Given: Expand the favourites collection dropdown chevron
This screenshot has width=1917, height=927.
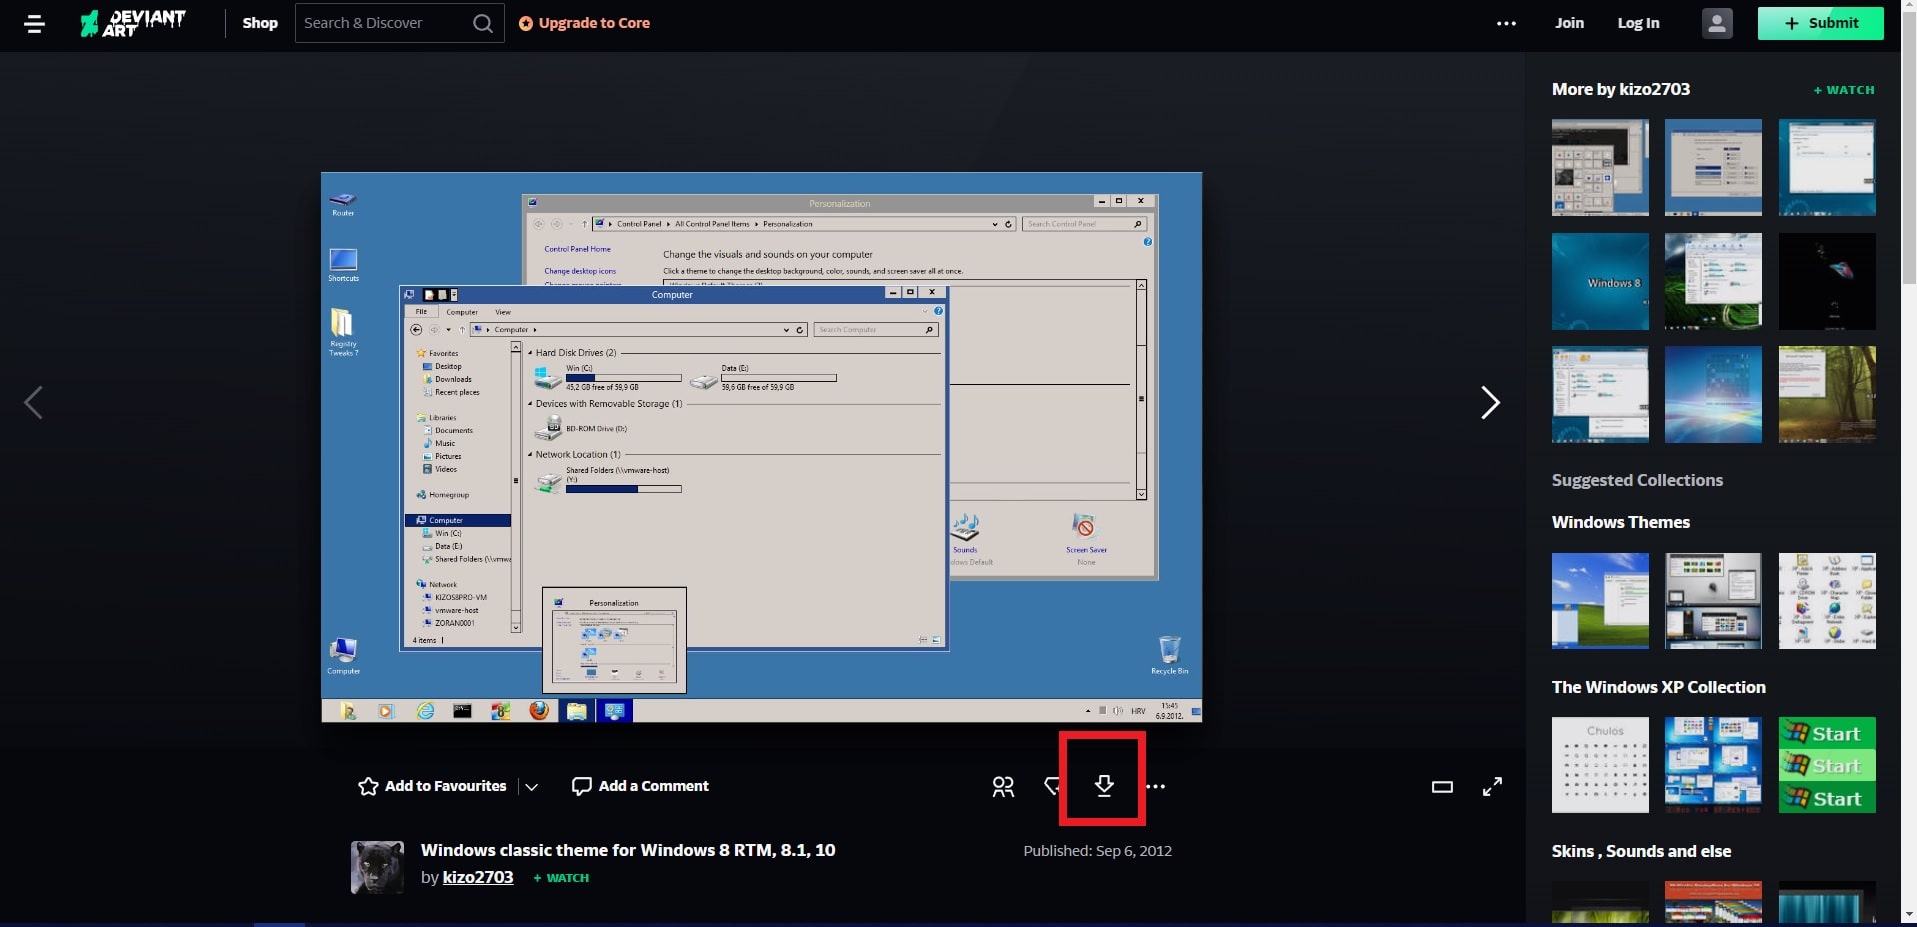Looking at the screenshot, I should 532,787.
